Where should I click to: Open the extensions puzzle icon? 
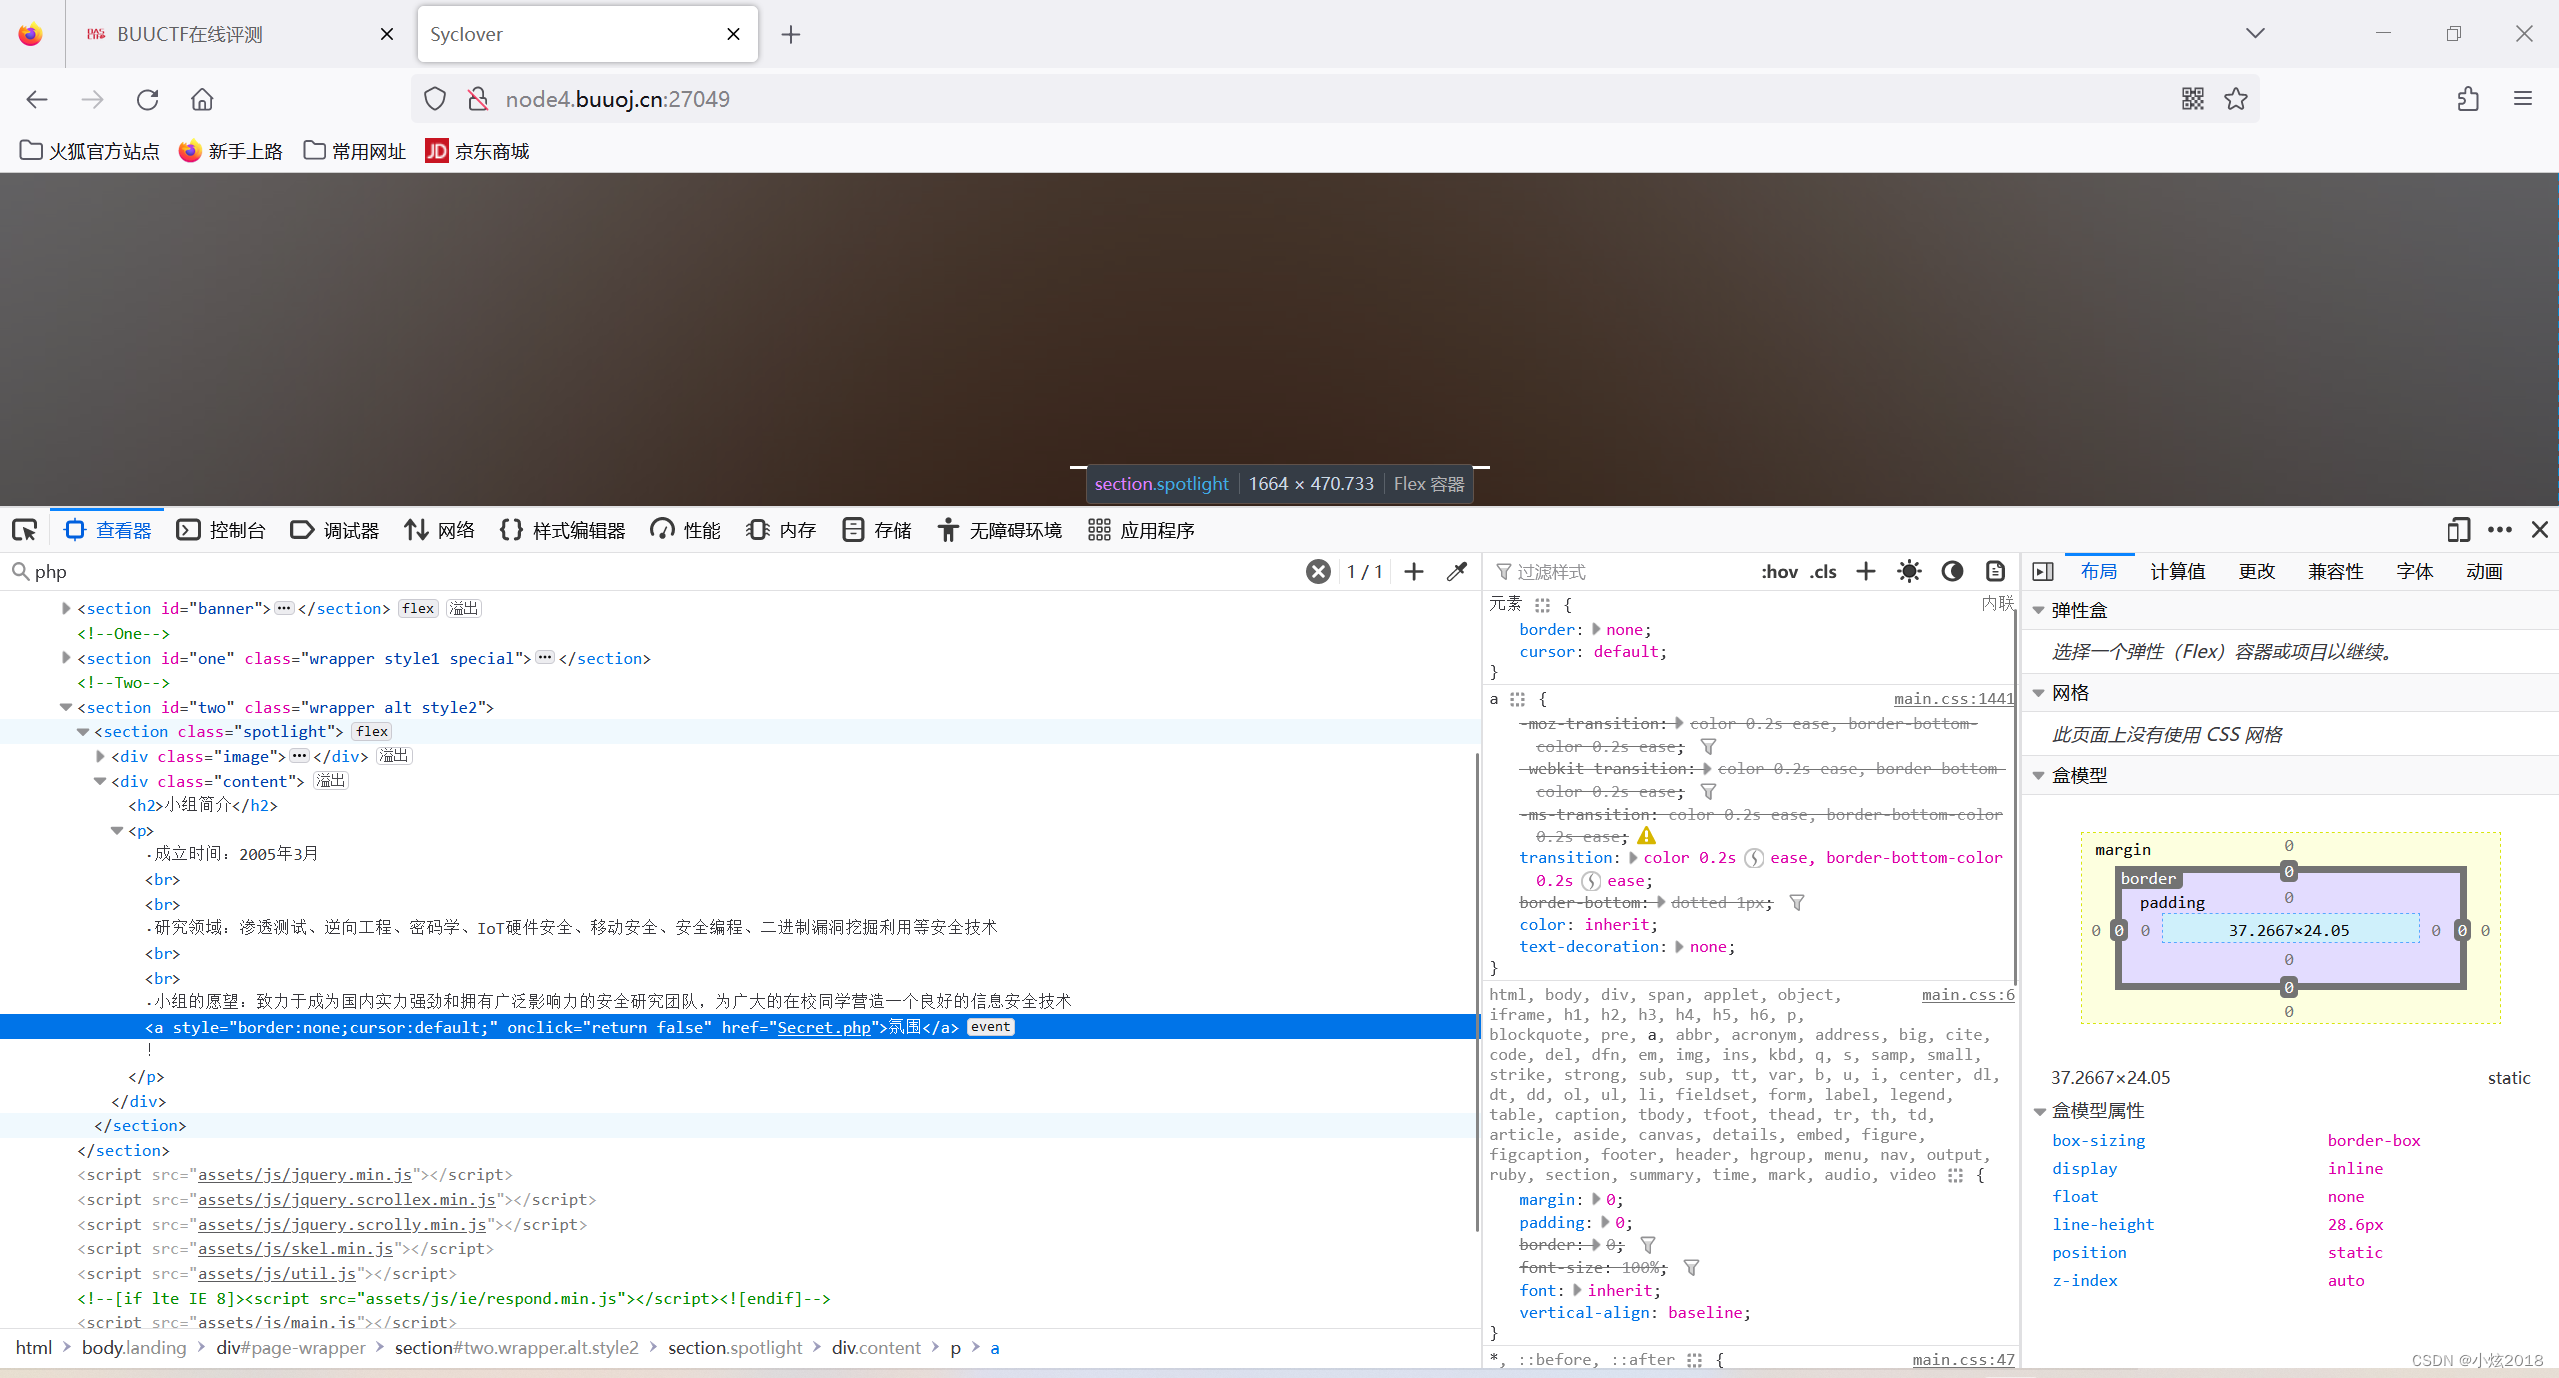2468,99
